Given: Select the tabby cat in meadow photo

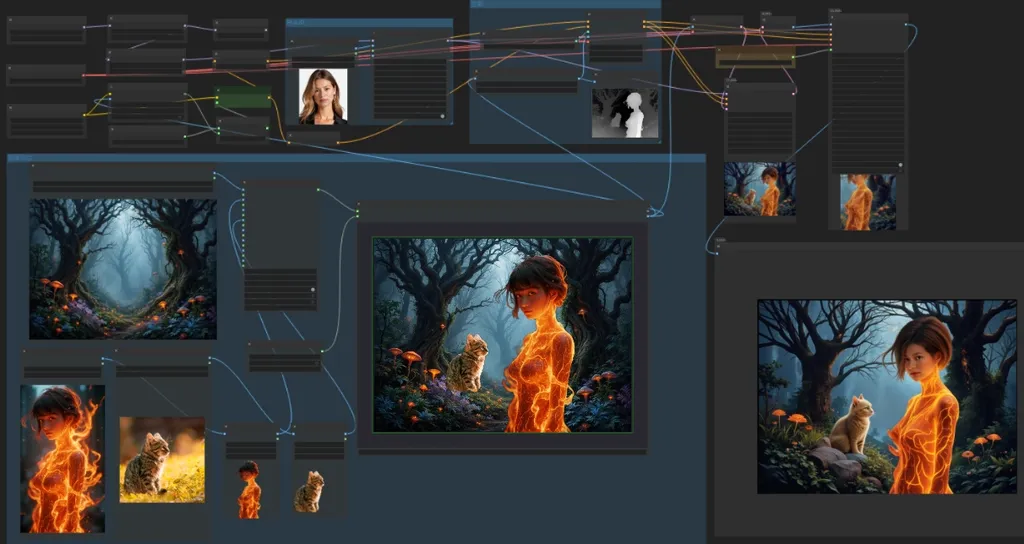Looking at the screenshot, I should click(162, 460).
